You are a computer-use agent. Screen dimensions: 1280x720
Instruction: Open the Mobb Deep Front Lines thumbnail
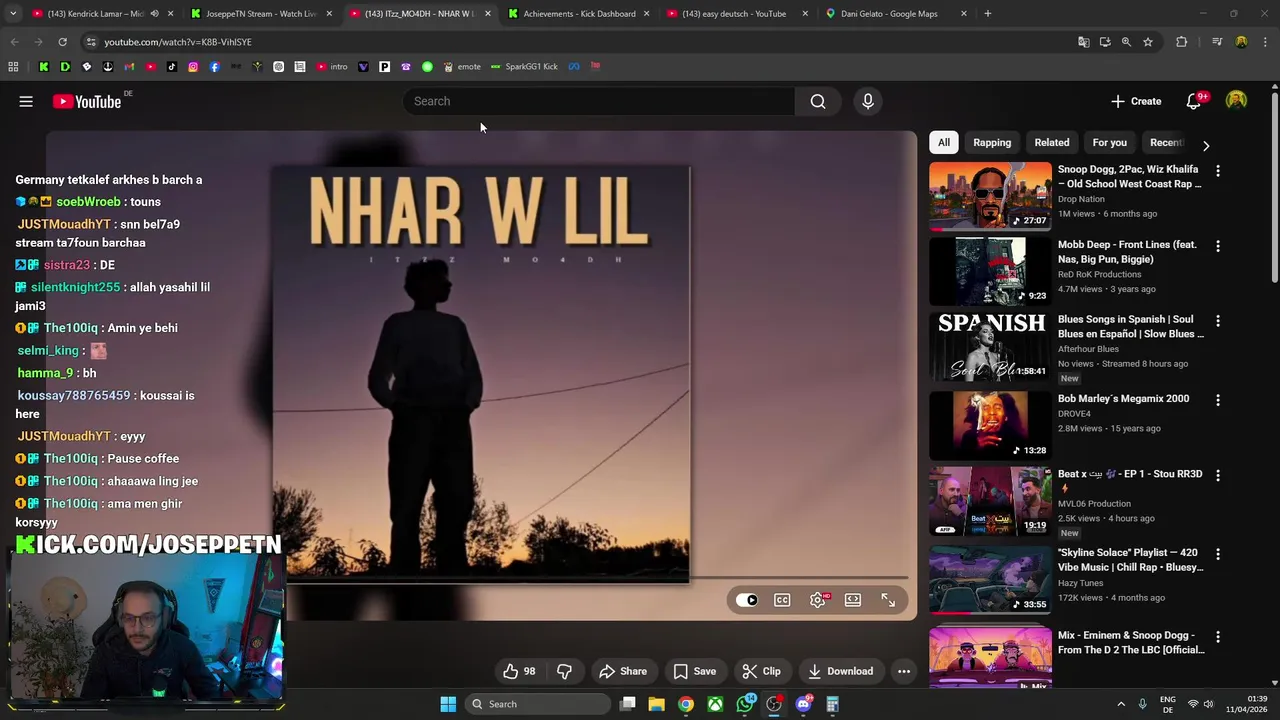click(x=990, y=271)
